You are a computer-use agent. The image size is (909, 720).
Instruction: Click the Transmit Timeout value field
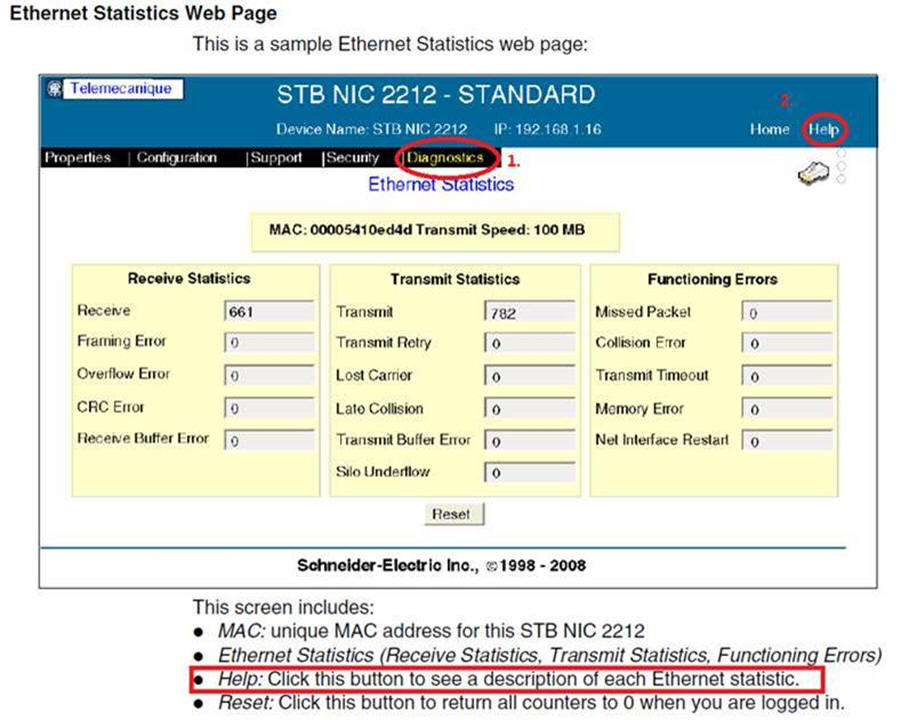[x=787, y=376]
